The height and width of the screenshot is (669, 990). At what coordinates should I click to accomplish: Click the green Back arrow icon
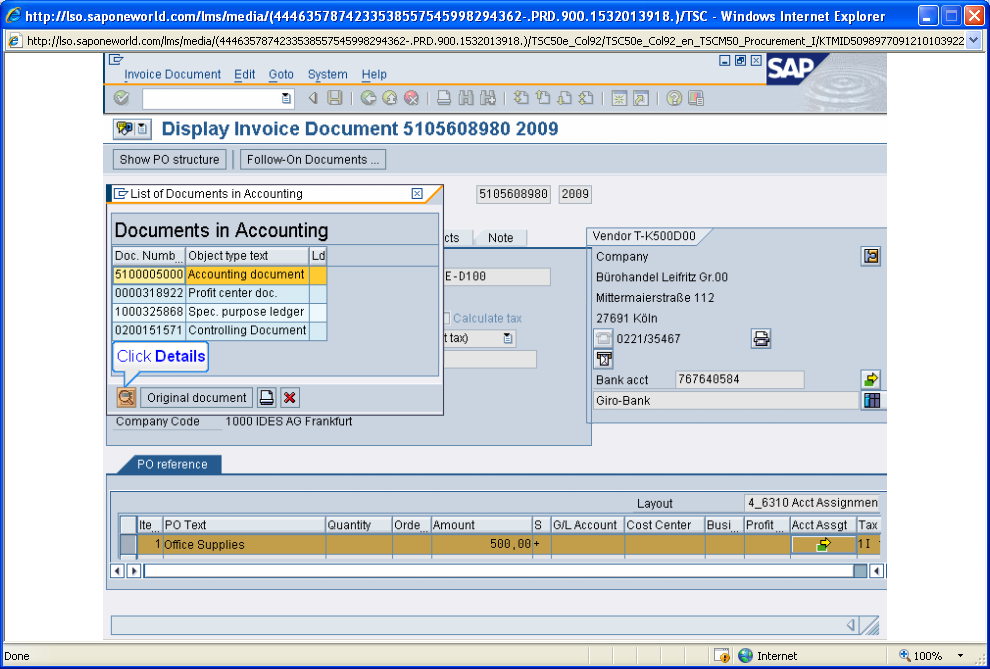[x=368, y=98]
